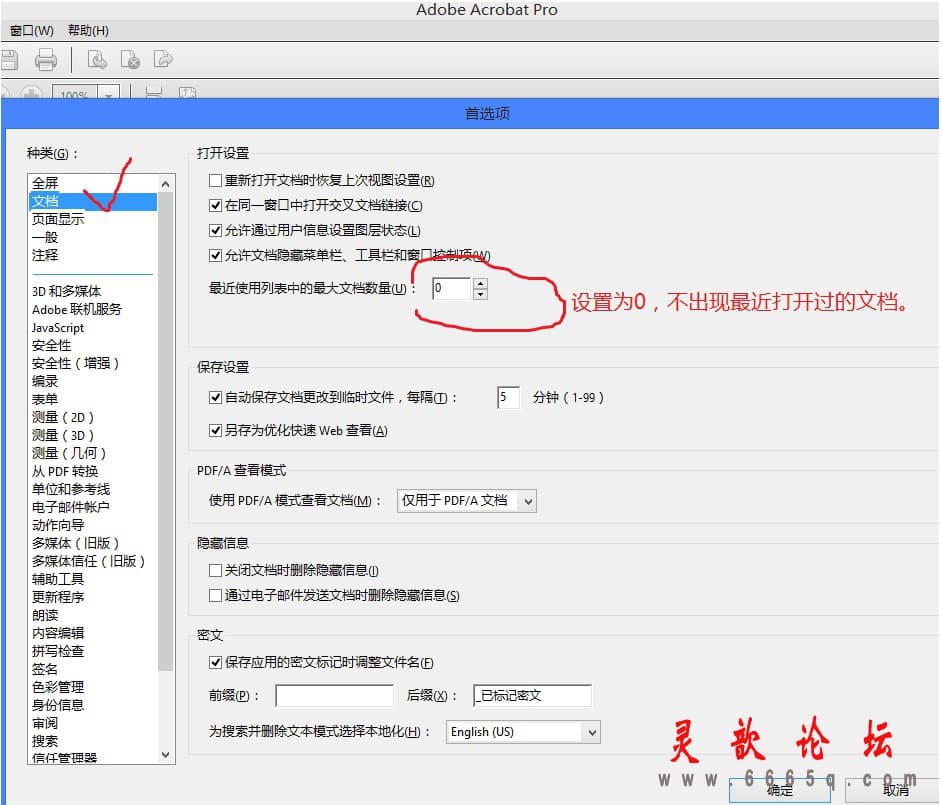The image size is (942, 805).
Task: Open 从 PDF 转换 preferences
Action: pyautogui.click(x=65, y=472)
